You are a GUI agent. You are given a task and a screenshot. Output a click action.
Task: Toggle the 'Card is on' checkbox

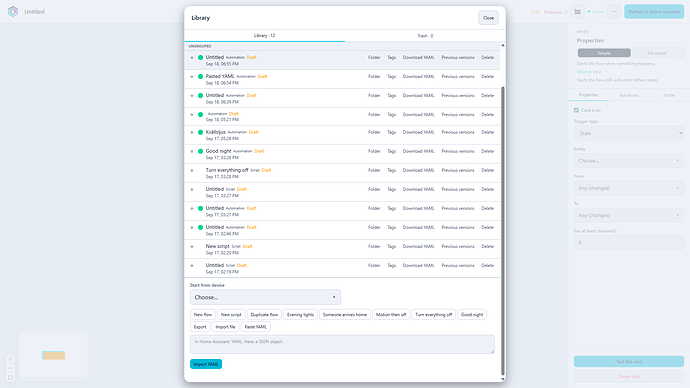point(576,110)
